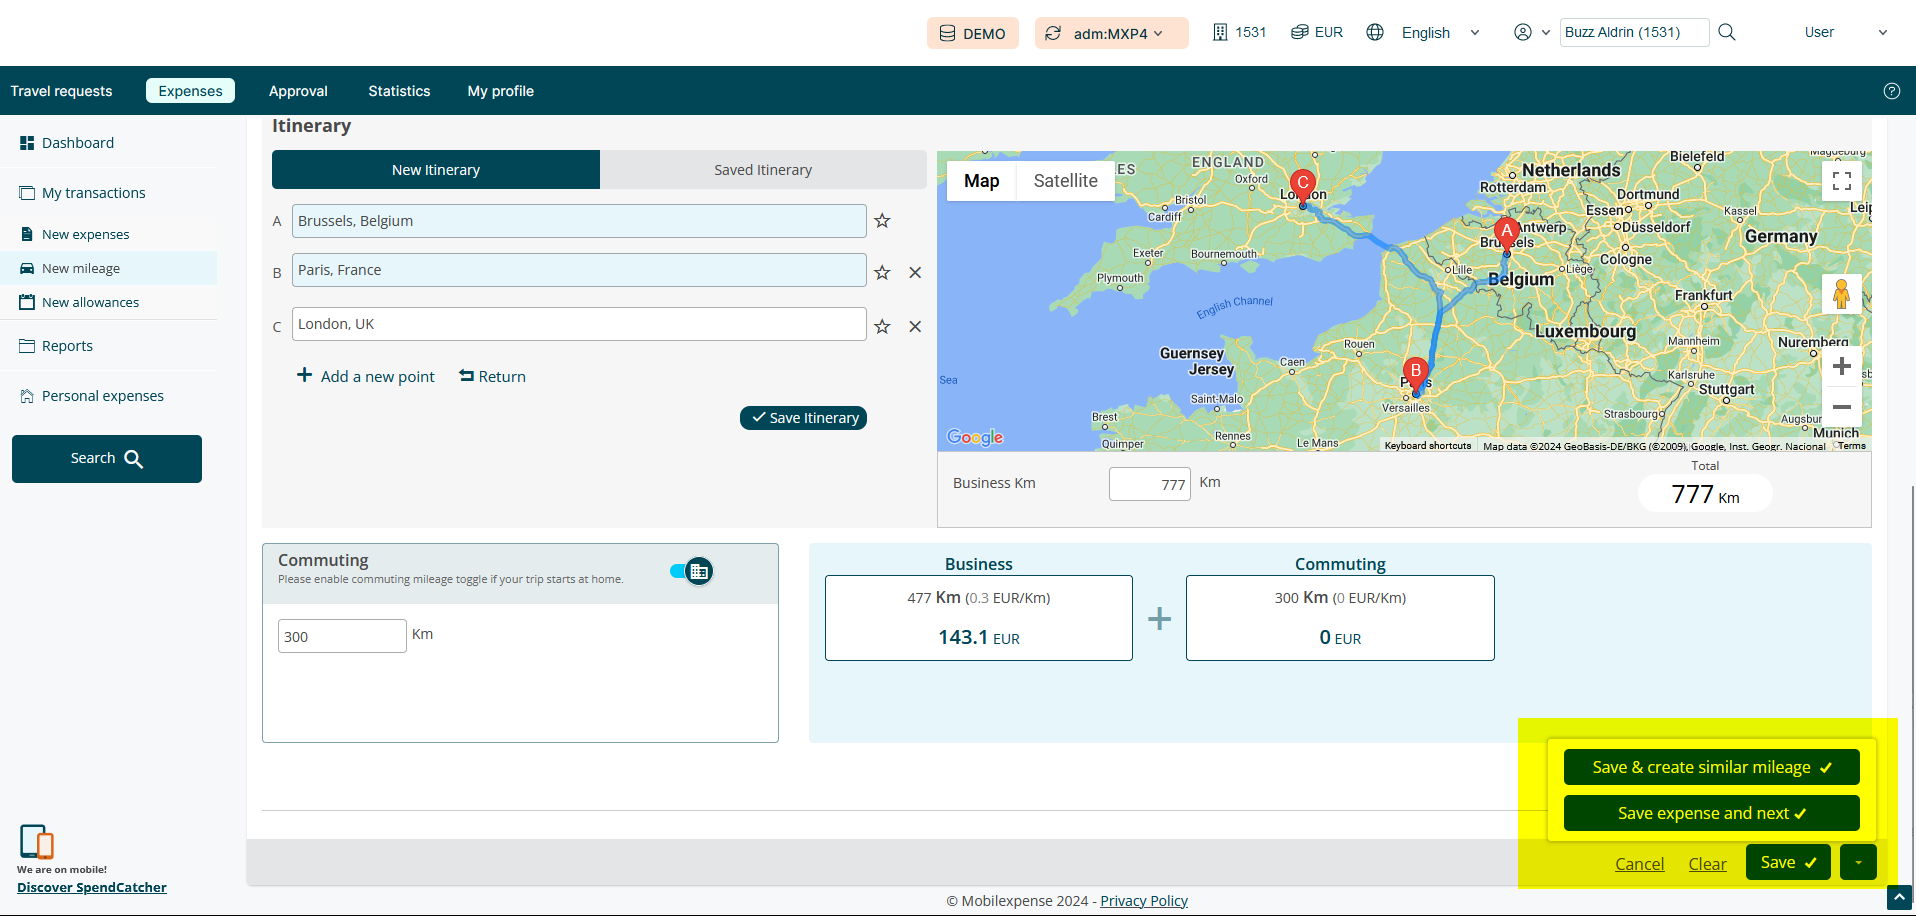Click Add a new point

[x=366, y=376]
